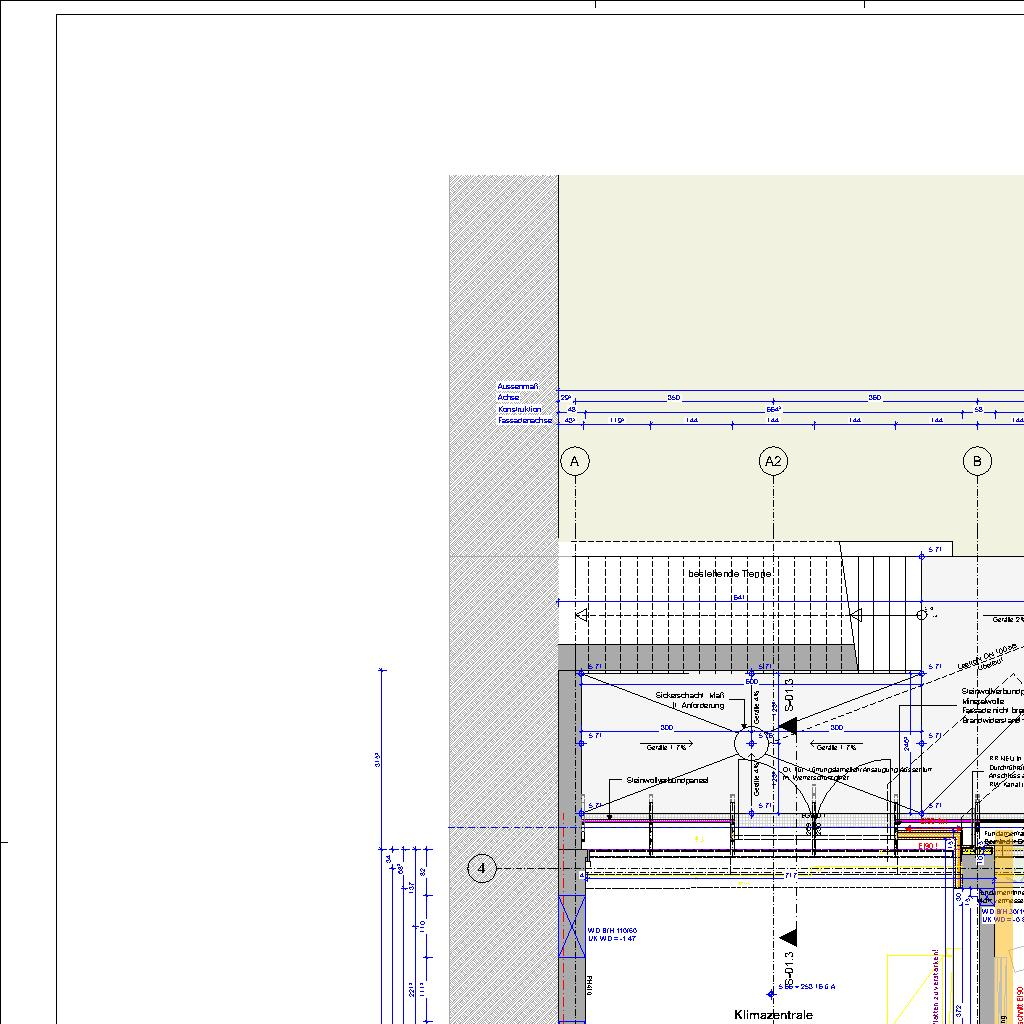Click the blue WD B/H 110/60 annotation

point(612,930)
